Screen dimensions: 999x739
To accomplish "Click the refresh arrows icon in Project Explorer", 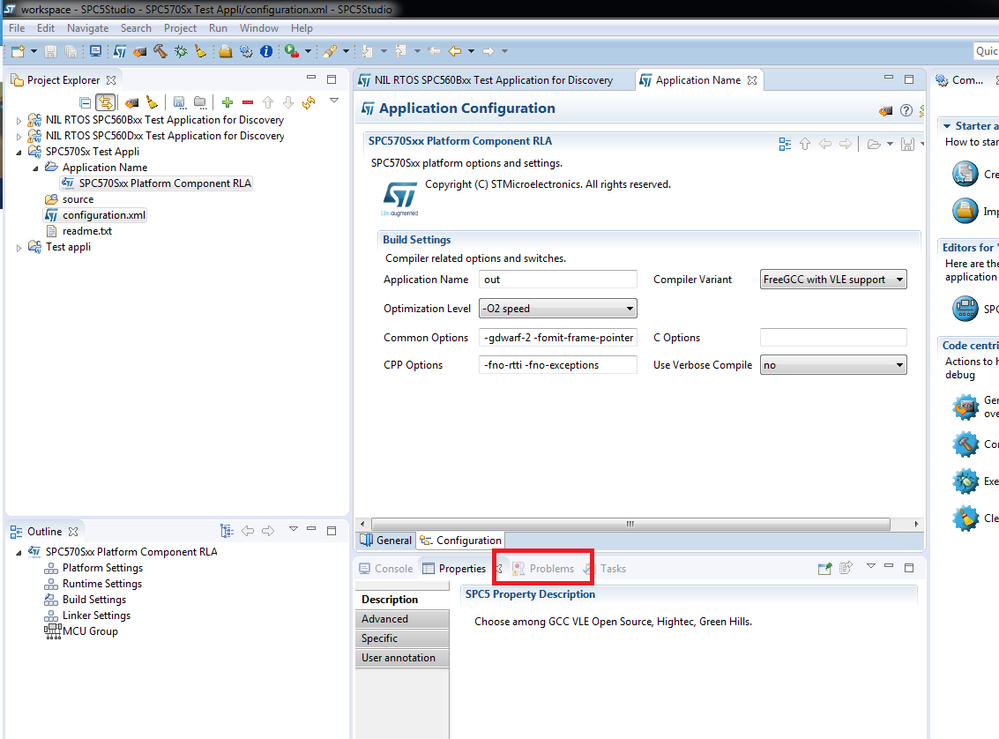I will pos(309,102).
